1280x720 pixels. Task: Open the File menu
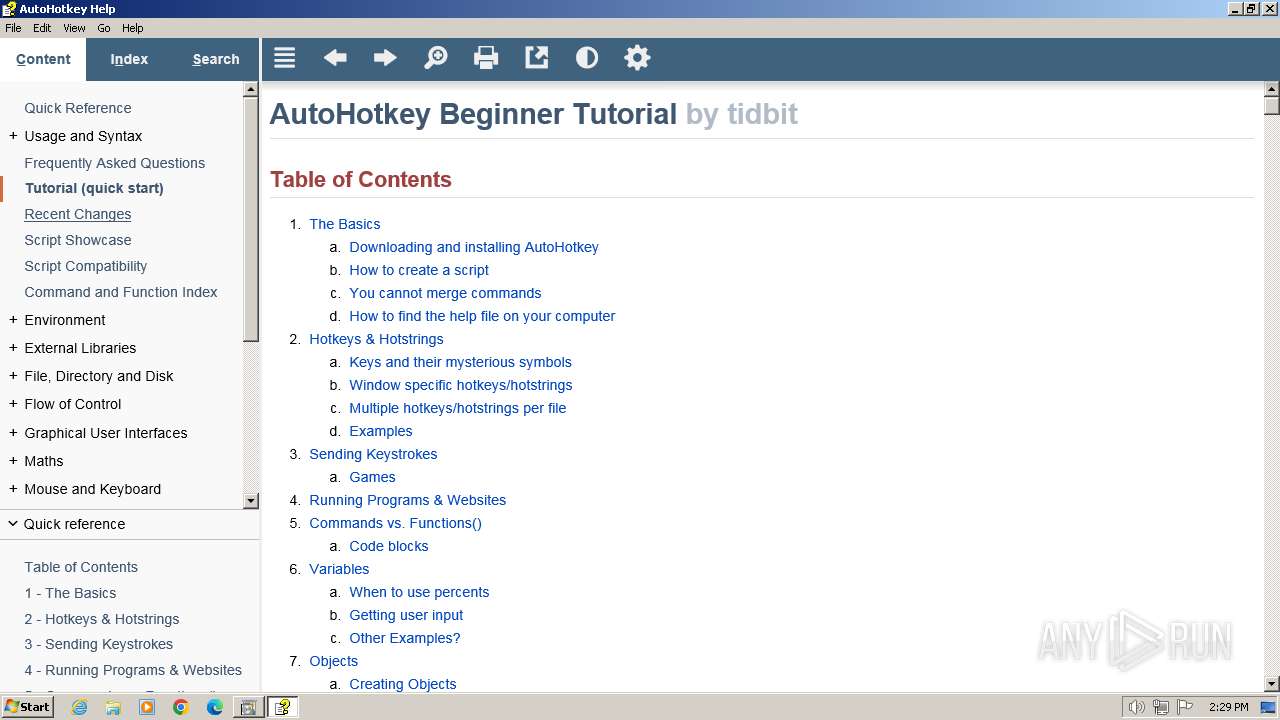(13, 28)
